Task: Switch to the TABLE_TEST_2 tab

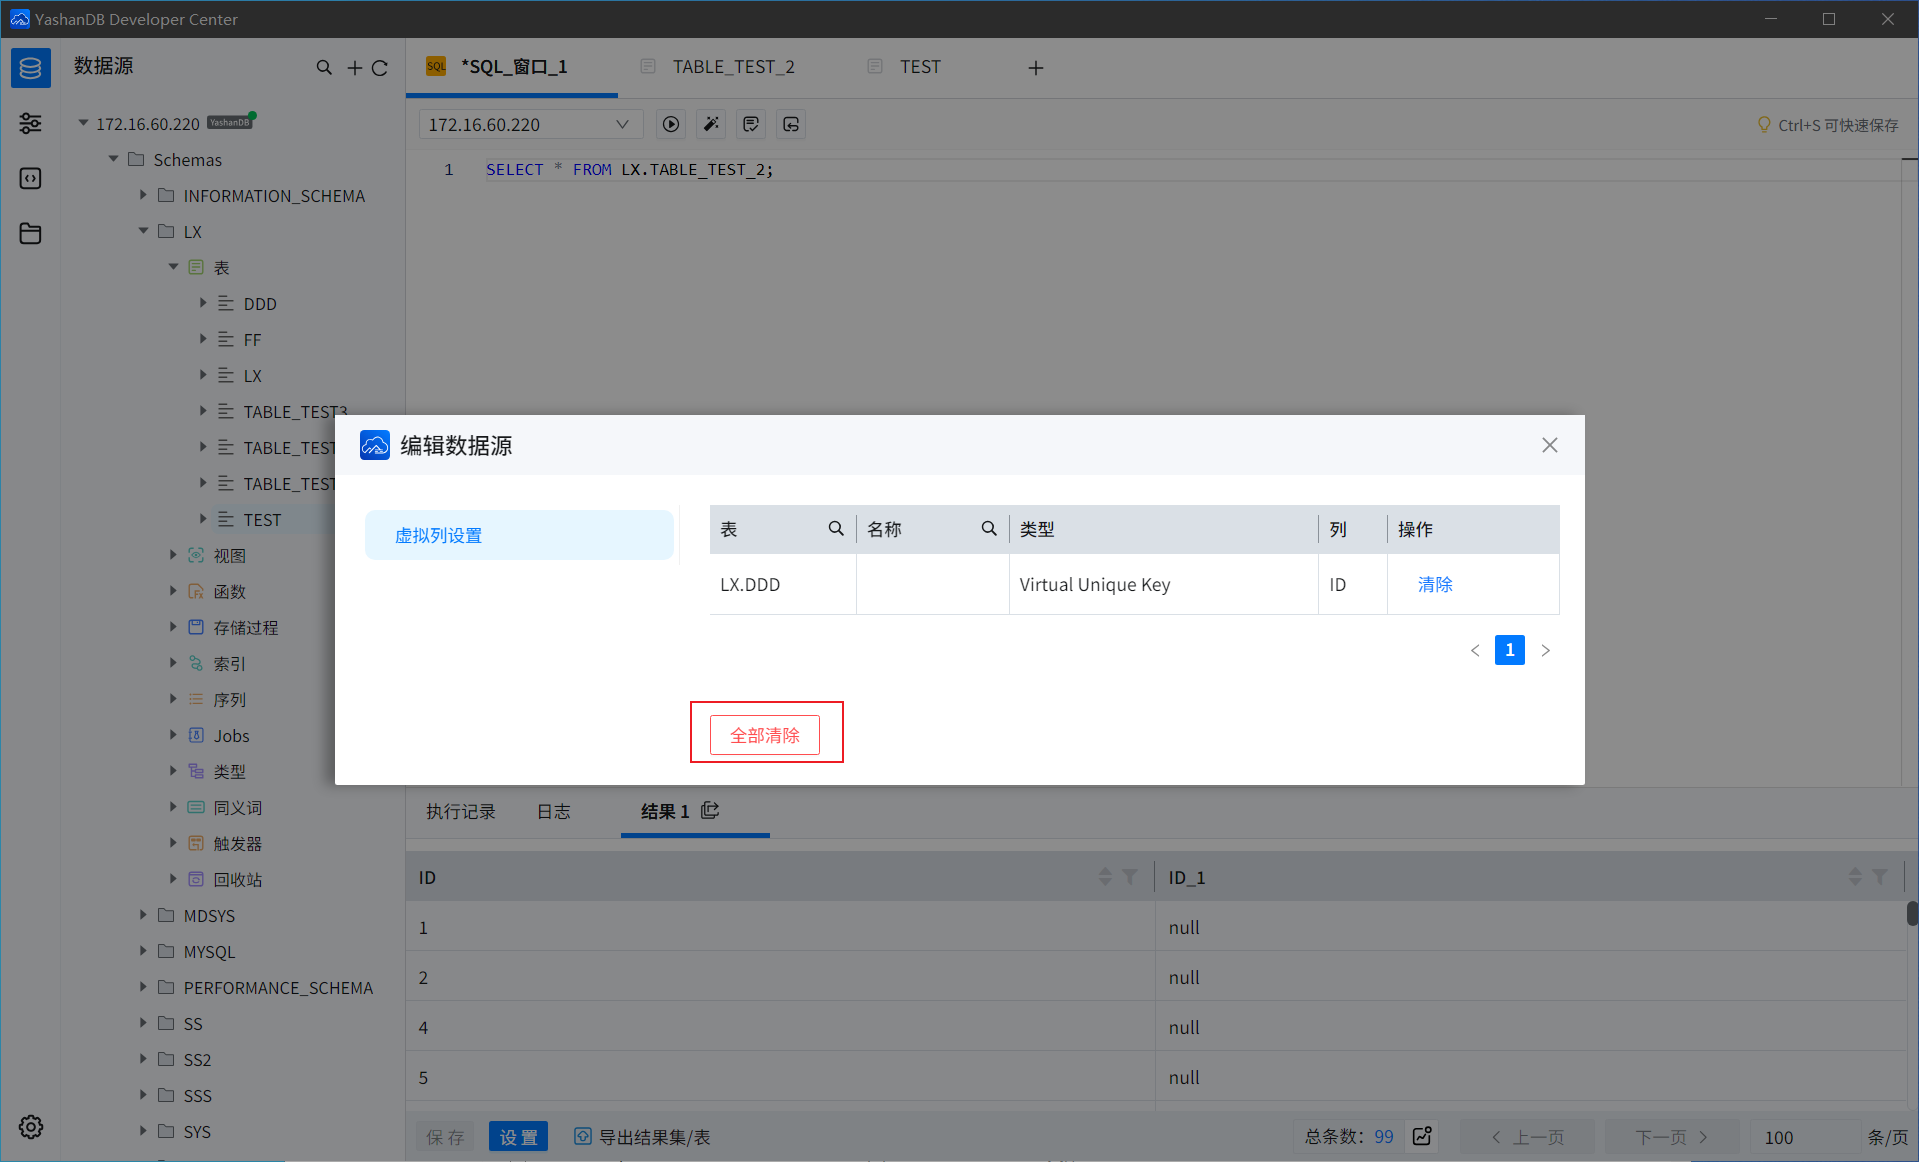Action: (733, 67)
